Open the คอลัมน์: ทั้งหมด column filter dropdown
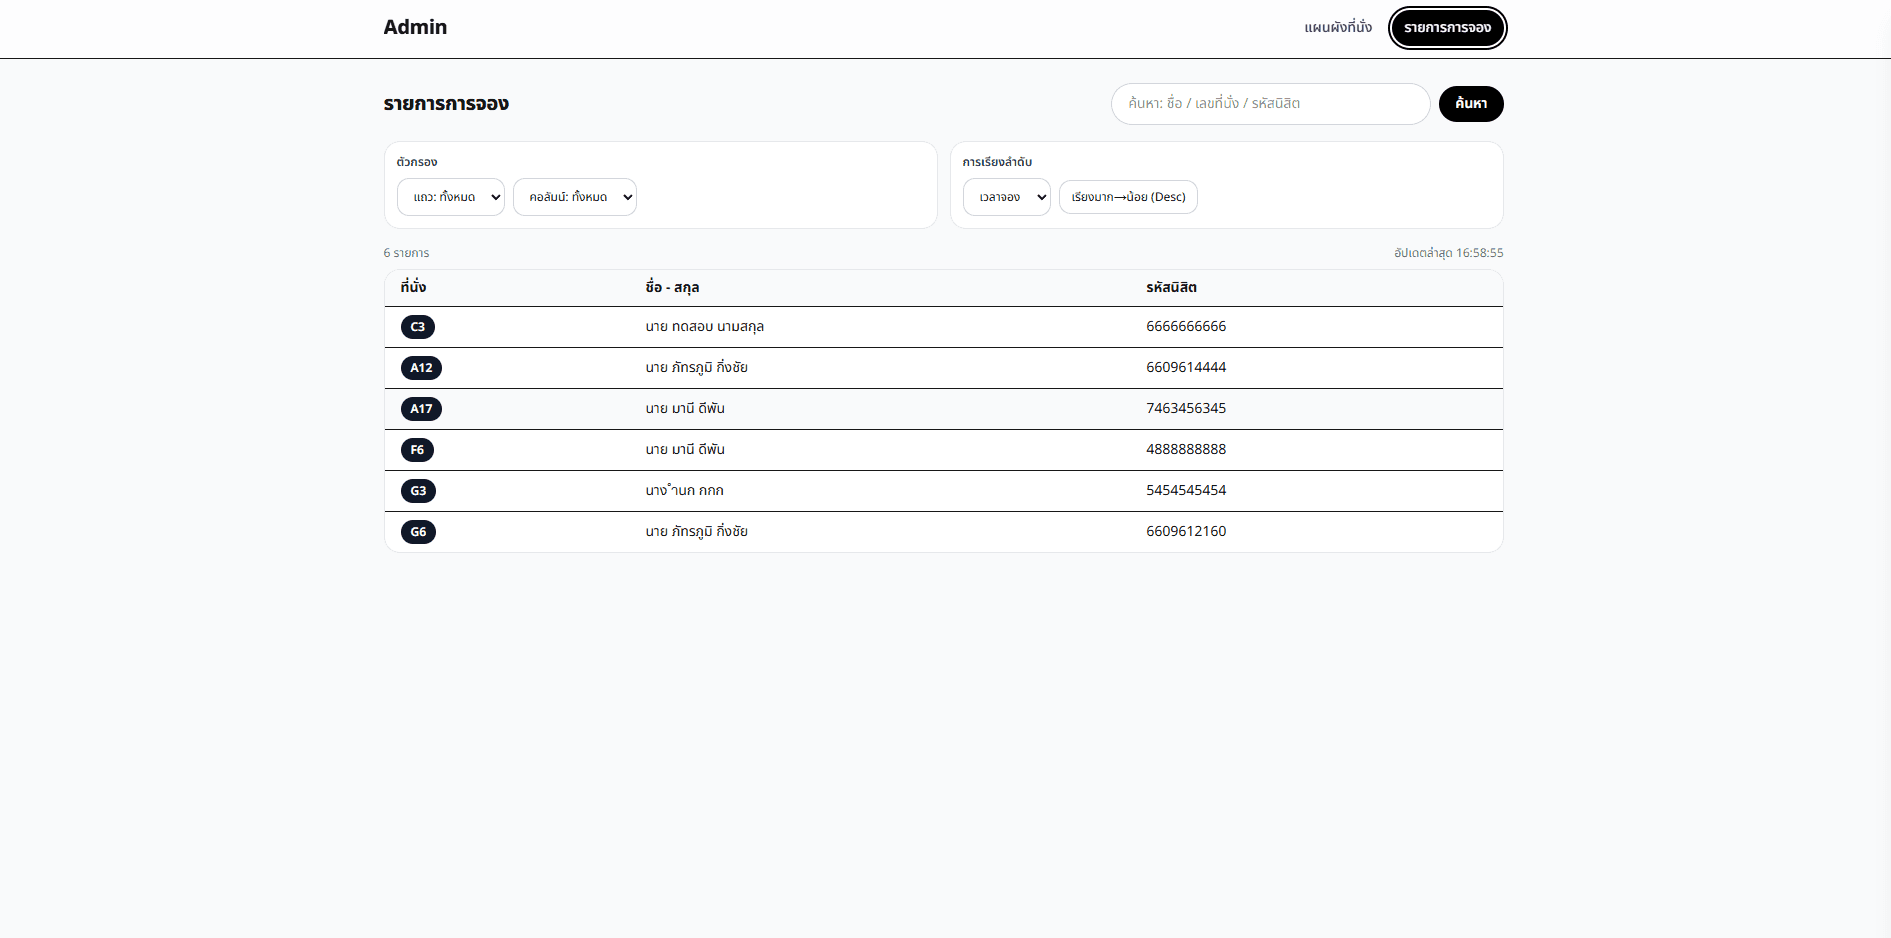Viewport: 1891px width, 938px height. (x=575, y=197)
